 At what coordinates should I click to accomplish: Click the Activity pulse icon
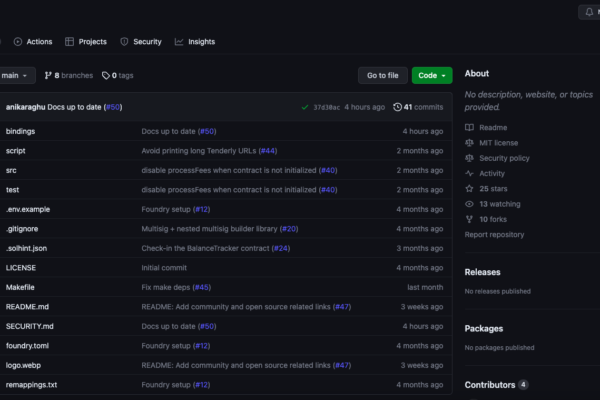click(469, 173)
